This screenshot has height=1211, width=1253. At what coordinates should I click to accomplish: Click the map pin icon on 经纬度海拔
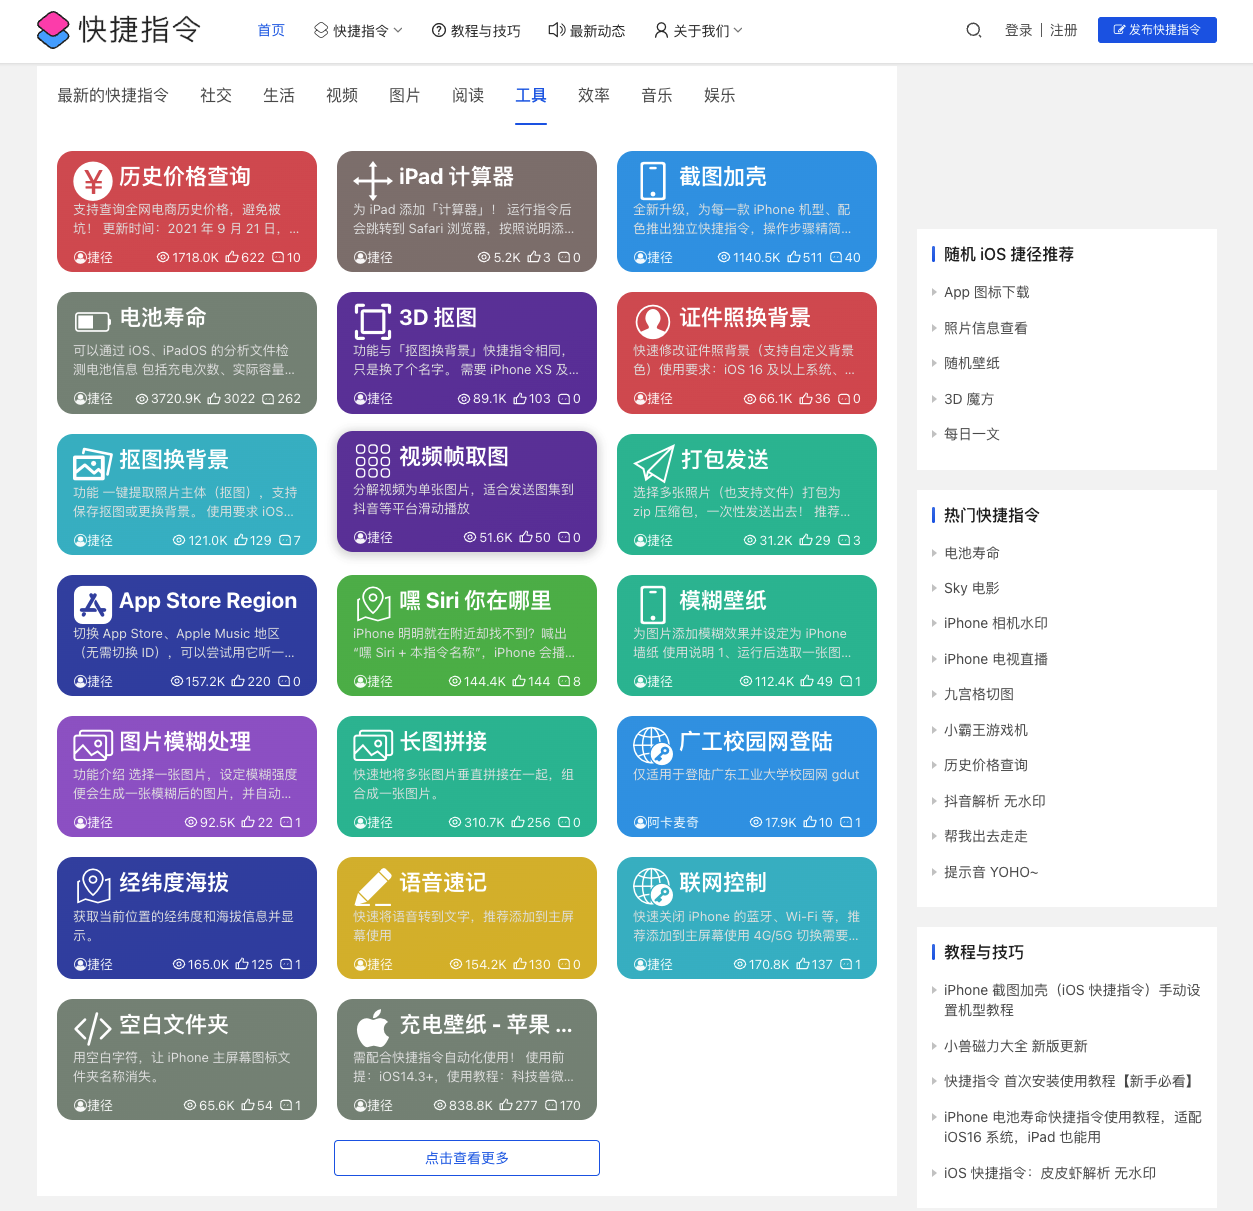[x=92, y=887]
